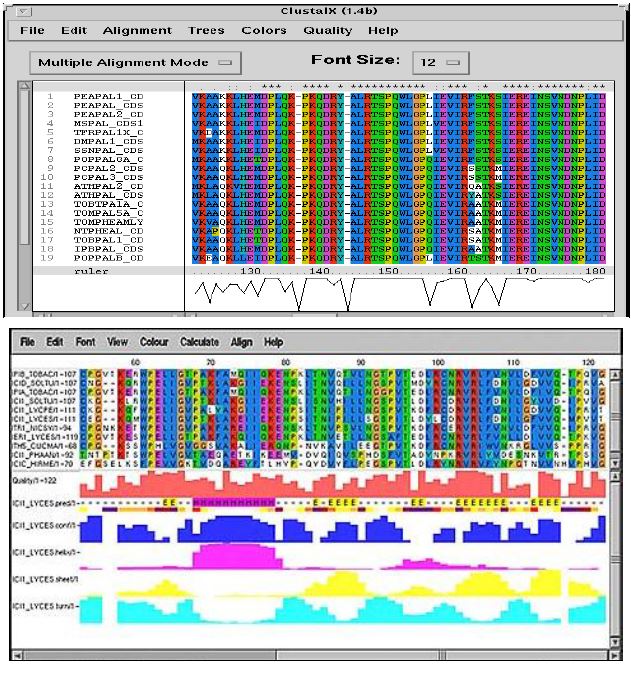Open the ClustalX Colors menu
The image size is (631, 676).
pos(263,31)
